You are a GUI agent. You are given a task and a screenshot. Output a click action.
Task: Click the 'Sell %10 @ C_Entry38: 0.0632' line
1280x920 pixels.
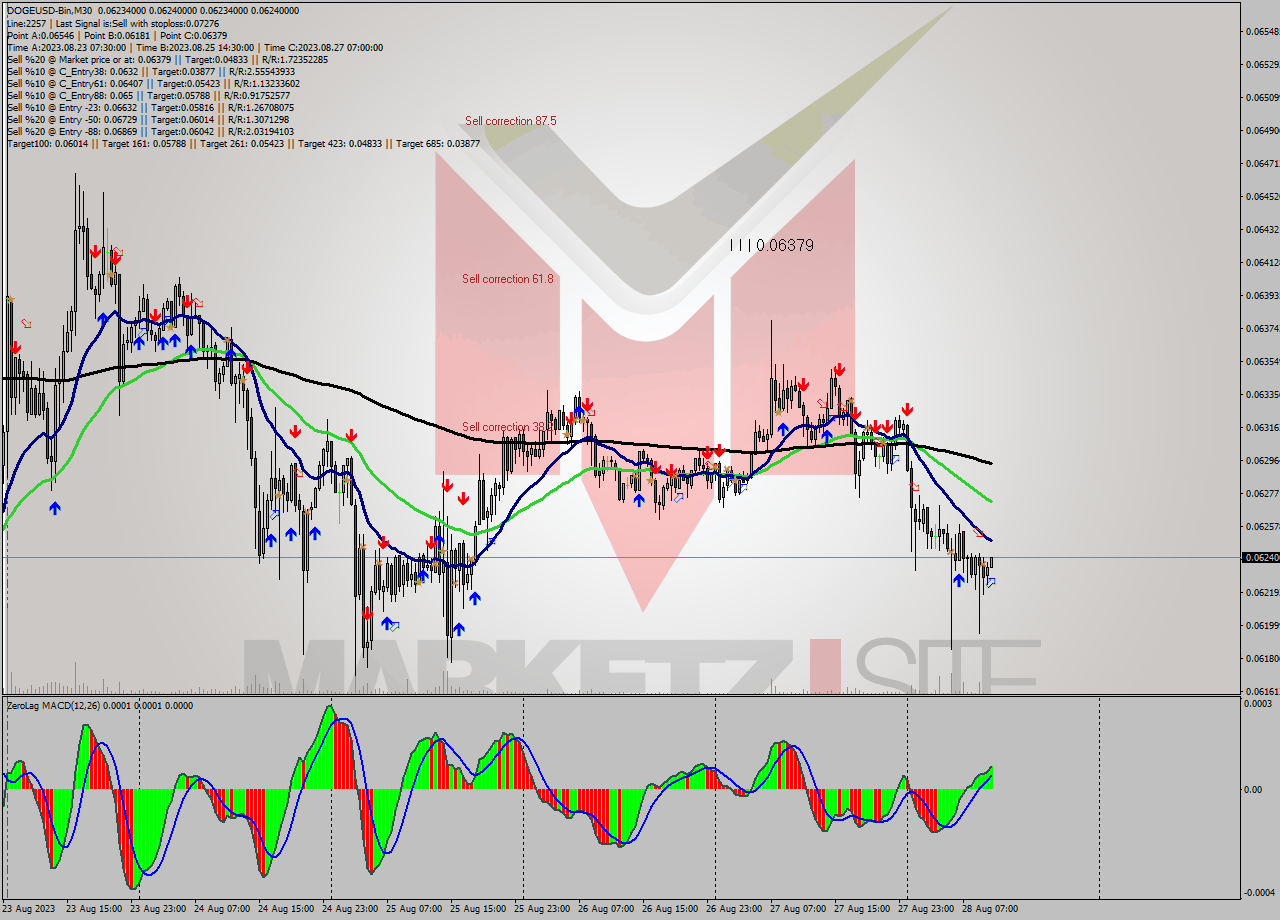pyautogui.click(x=150, y=71)
